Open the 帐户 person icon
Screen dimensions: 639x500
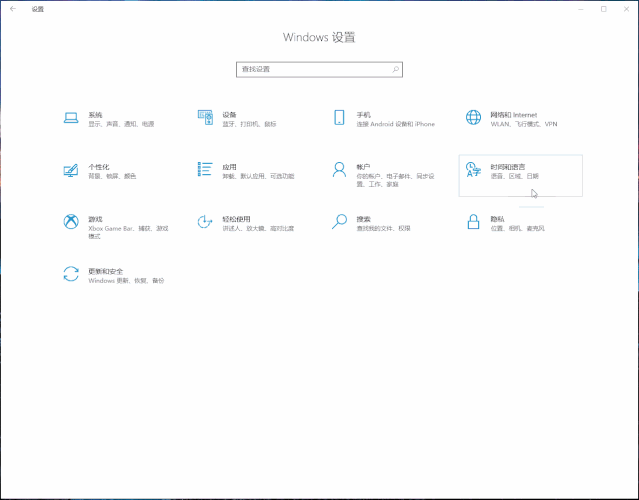click(339, 170)
